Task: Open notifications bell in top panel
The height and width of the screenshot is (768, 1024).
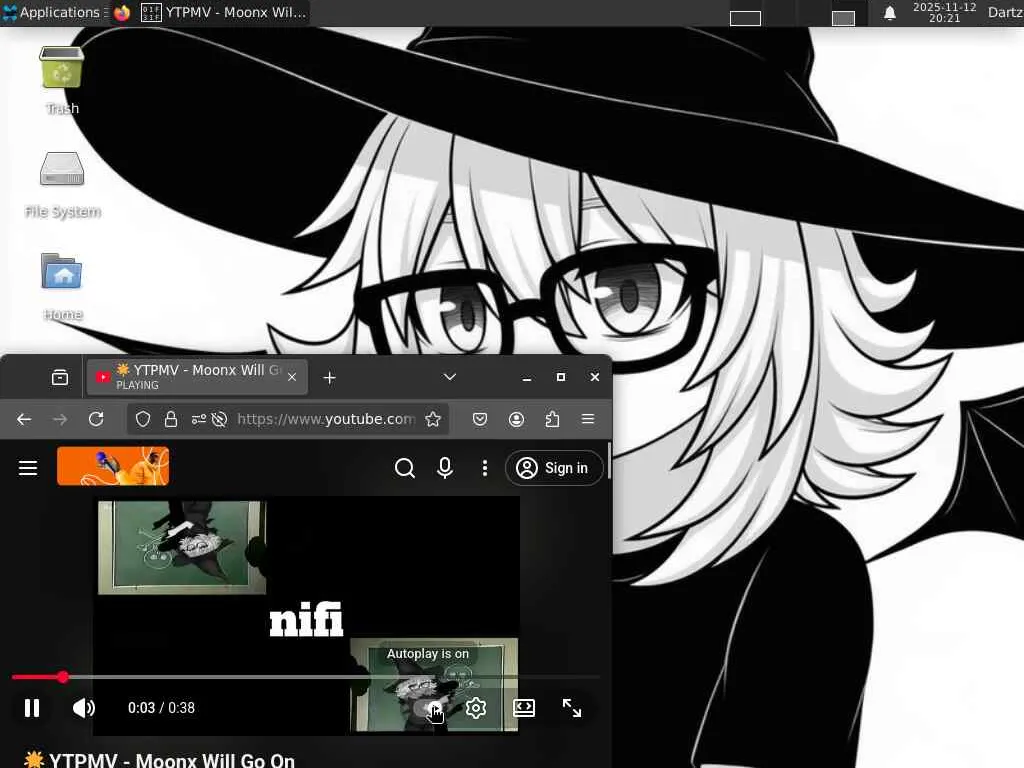Action: (889, 13)
